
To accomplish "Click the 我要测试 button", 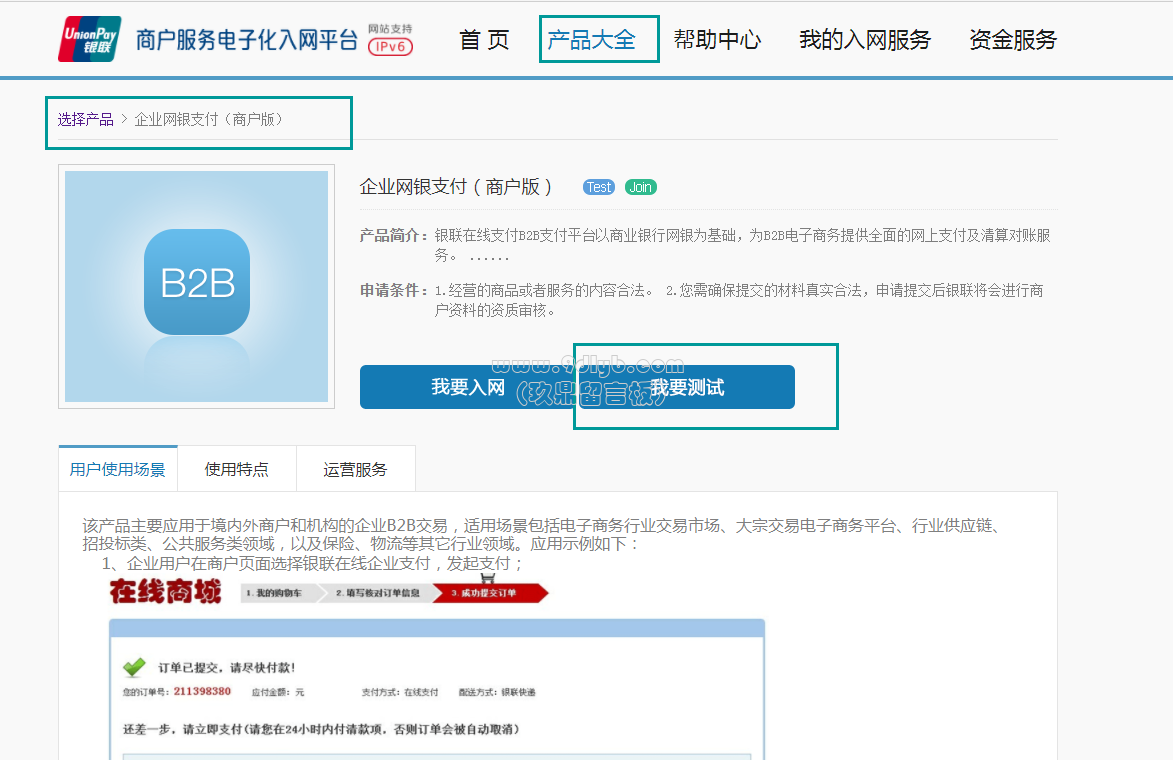I will [687, 387].
